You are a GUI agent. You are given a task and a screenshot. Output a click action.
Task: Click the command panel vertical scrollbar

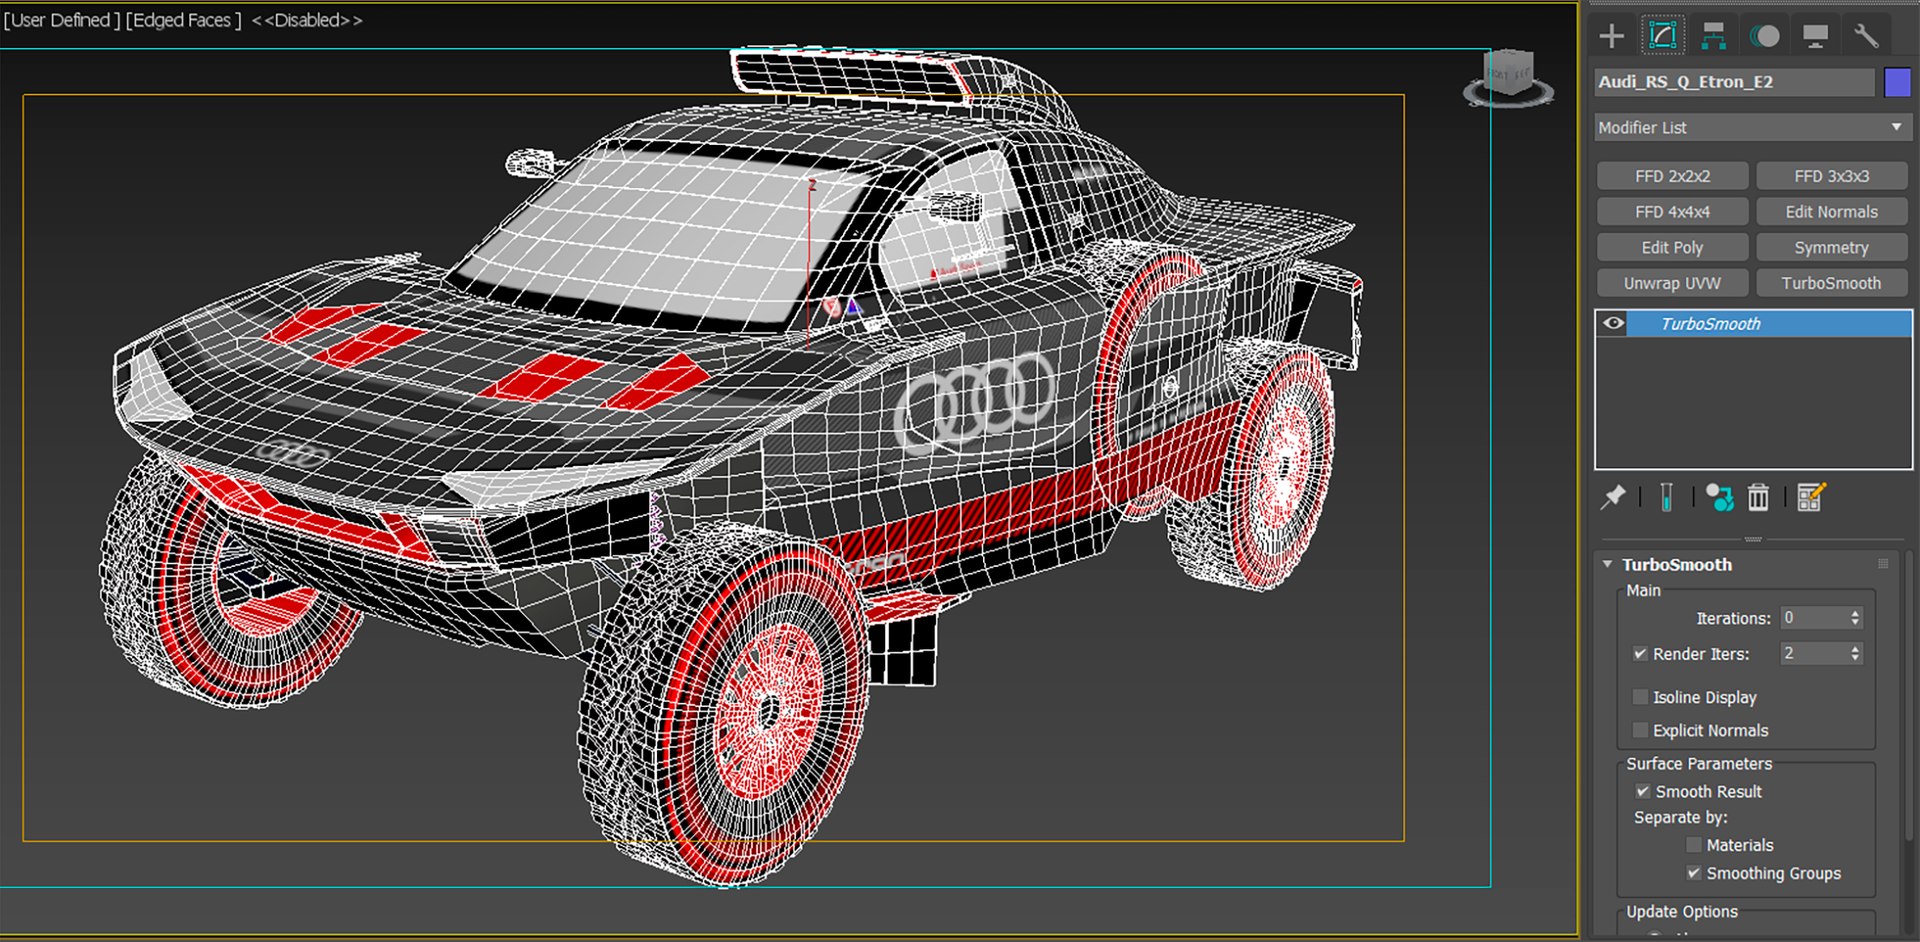(1910, 695)
